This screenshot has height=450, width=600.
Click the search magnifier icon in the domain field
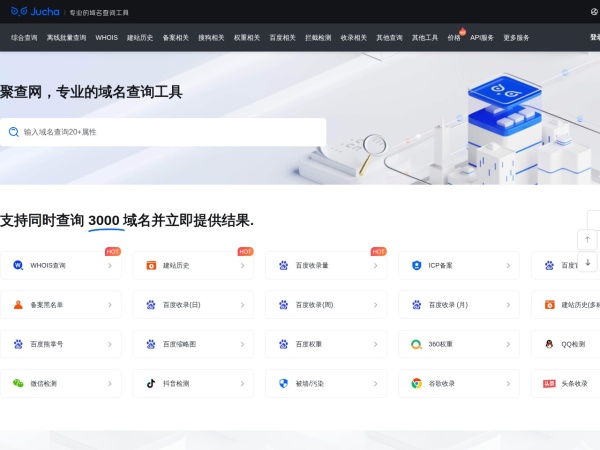14,132
